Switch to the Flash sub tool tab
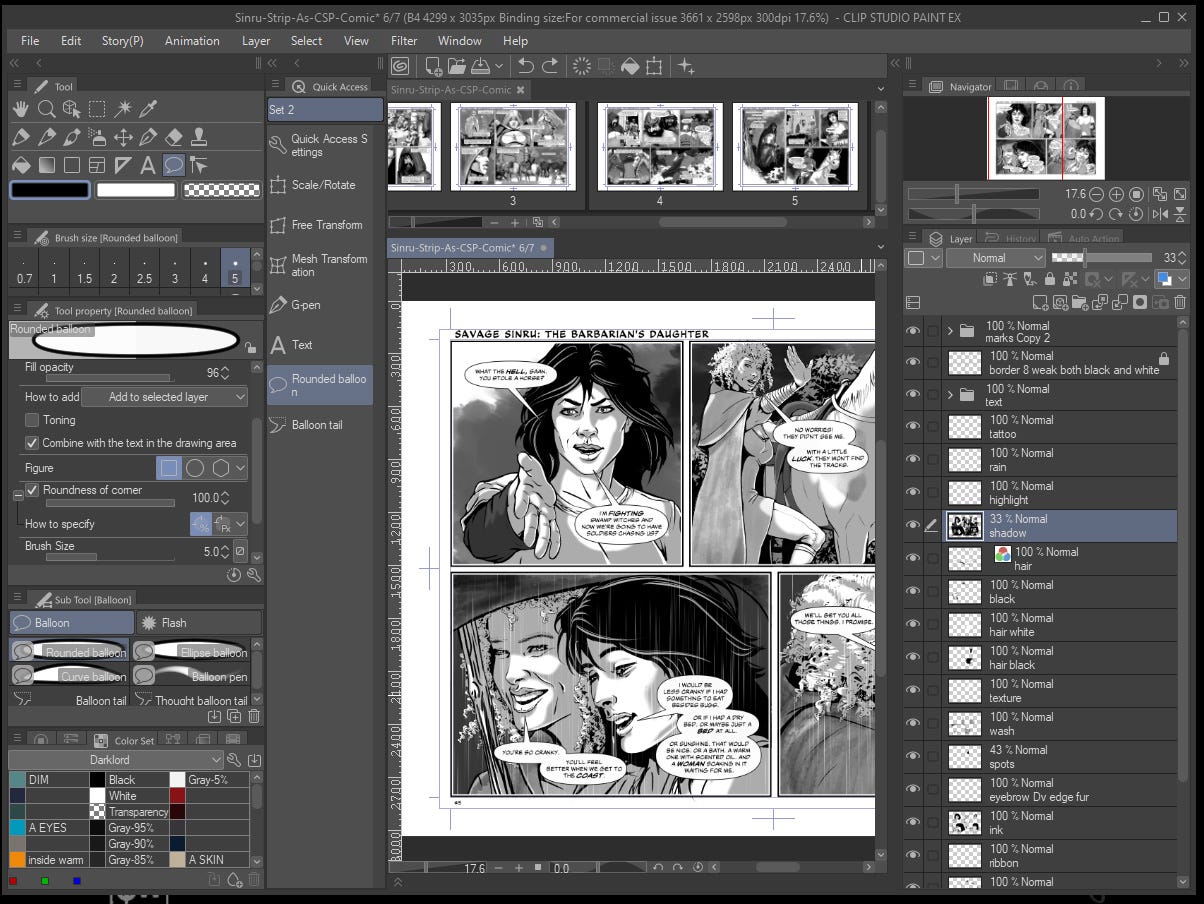 (x=197, y=622)
